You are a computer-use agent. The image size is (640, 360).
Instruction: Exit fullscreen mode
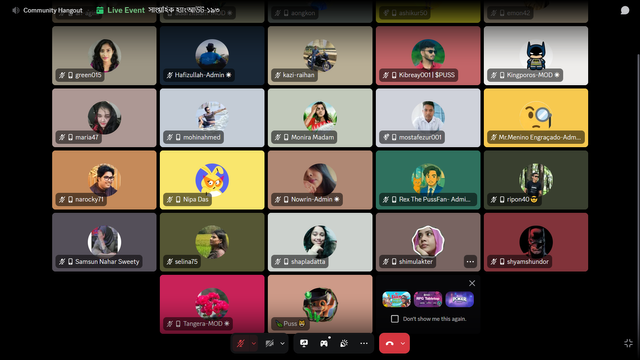coord(629,343)
